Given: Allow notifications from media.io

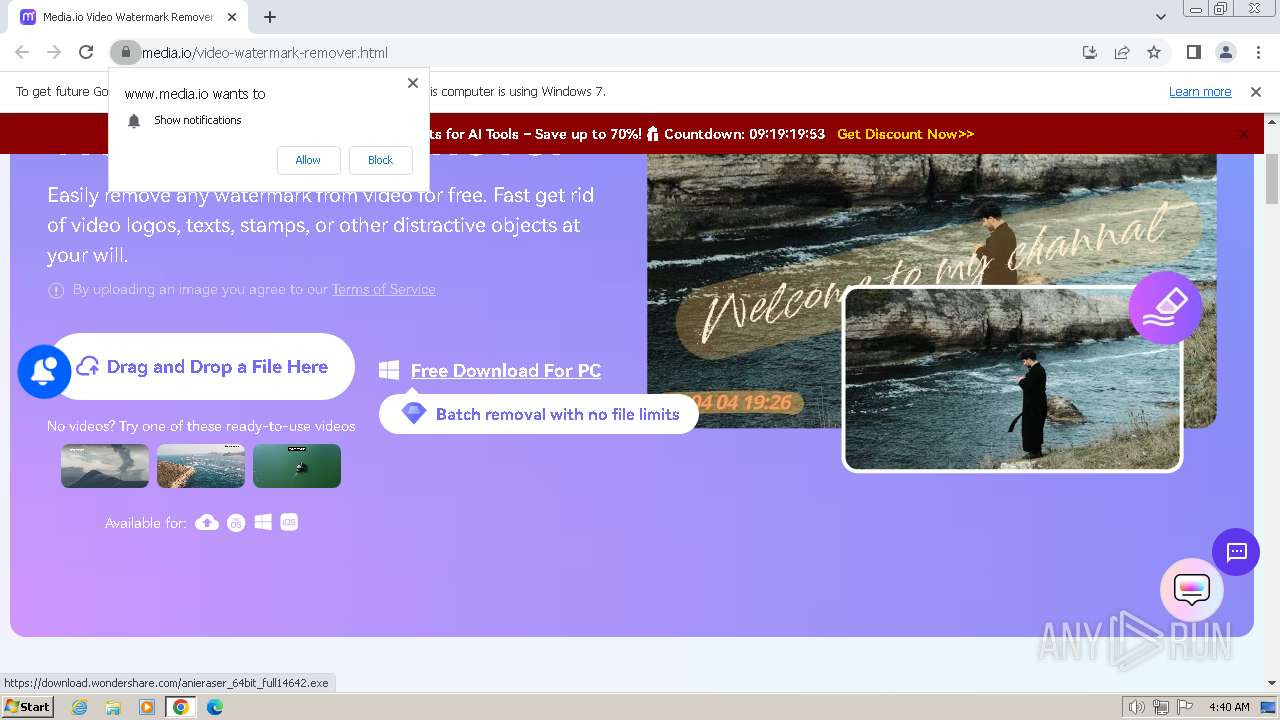Looking at the screenshot, I should click(308, 160).
